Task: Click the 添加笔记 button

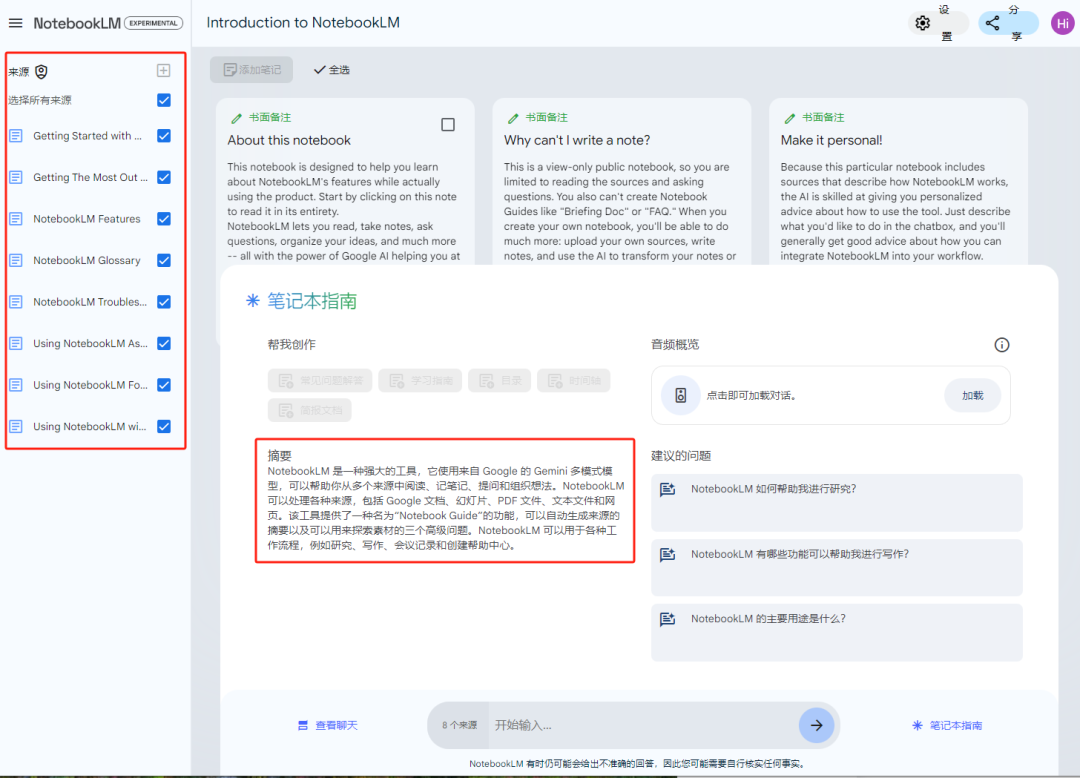Action: click(251, 70)
